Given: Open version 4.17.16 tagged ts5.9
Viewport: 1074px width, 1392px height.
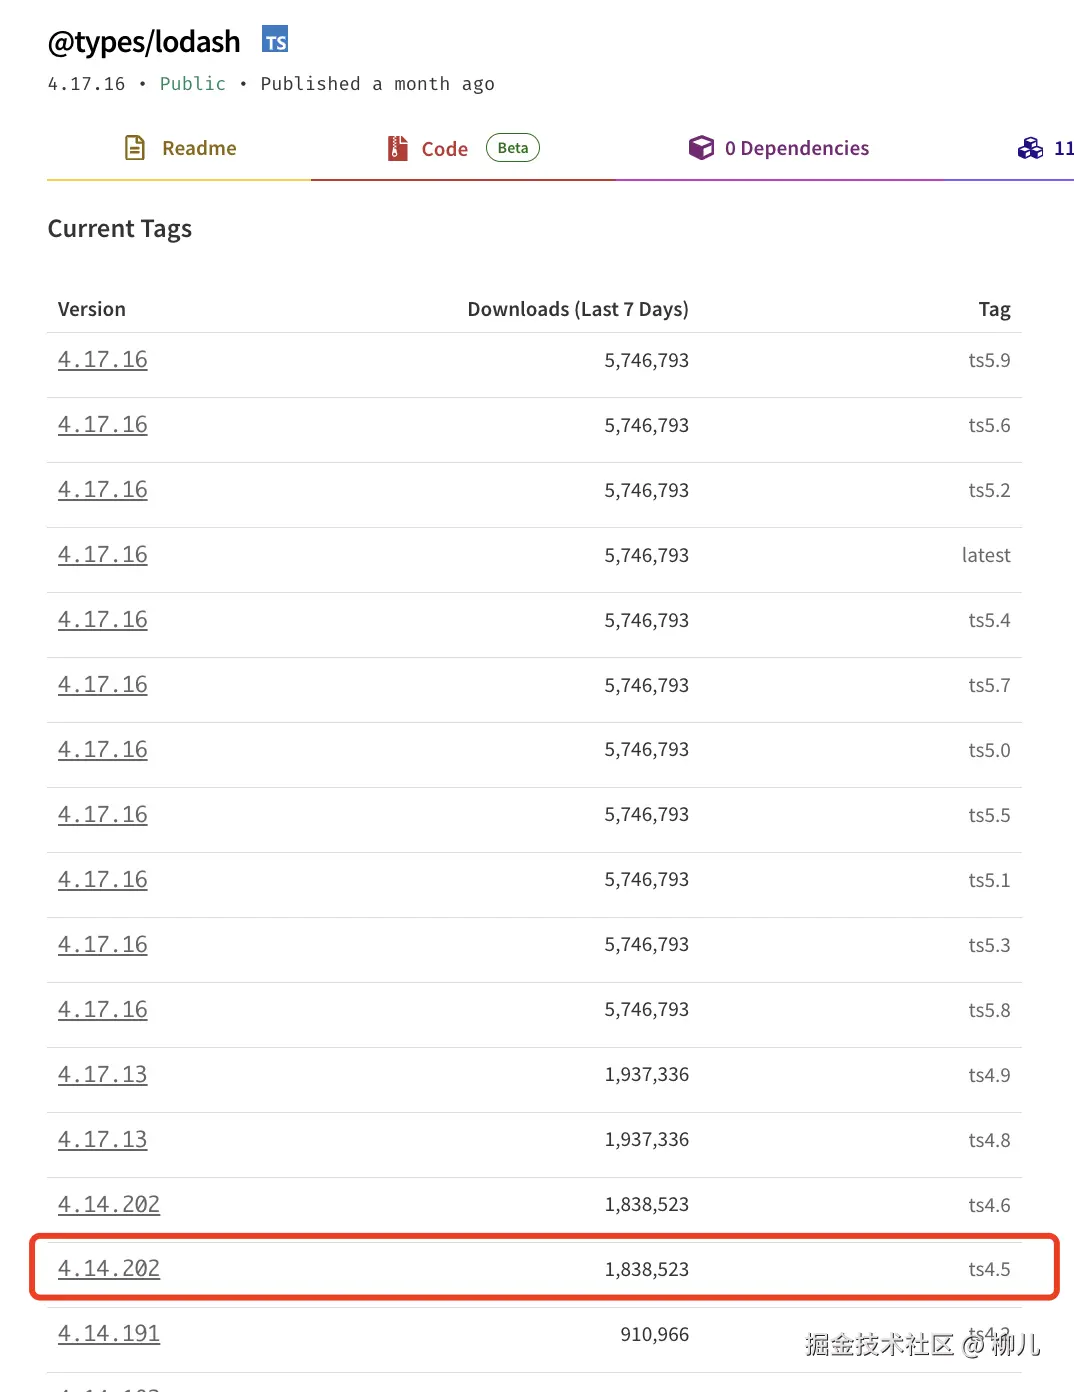Looking at the screenshot, I should (103, 360).
